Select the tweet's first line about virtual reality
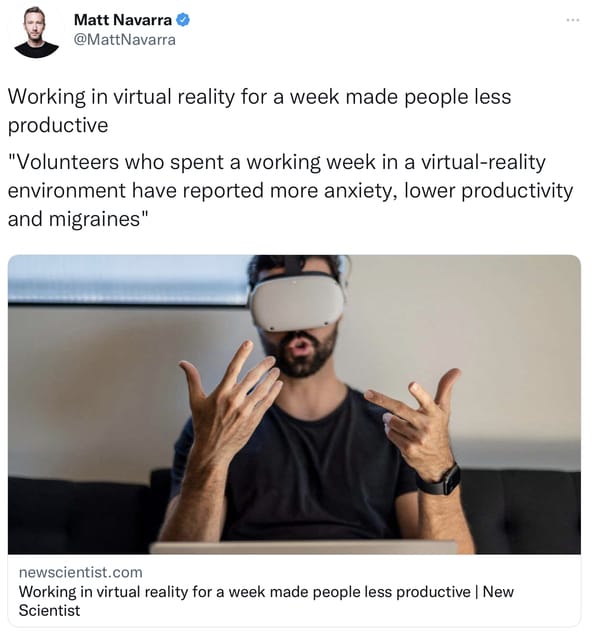Screen dimensions: 600x633 click(x=260, y=111)
